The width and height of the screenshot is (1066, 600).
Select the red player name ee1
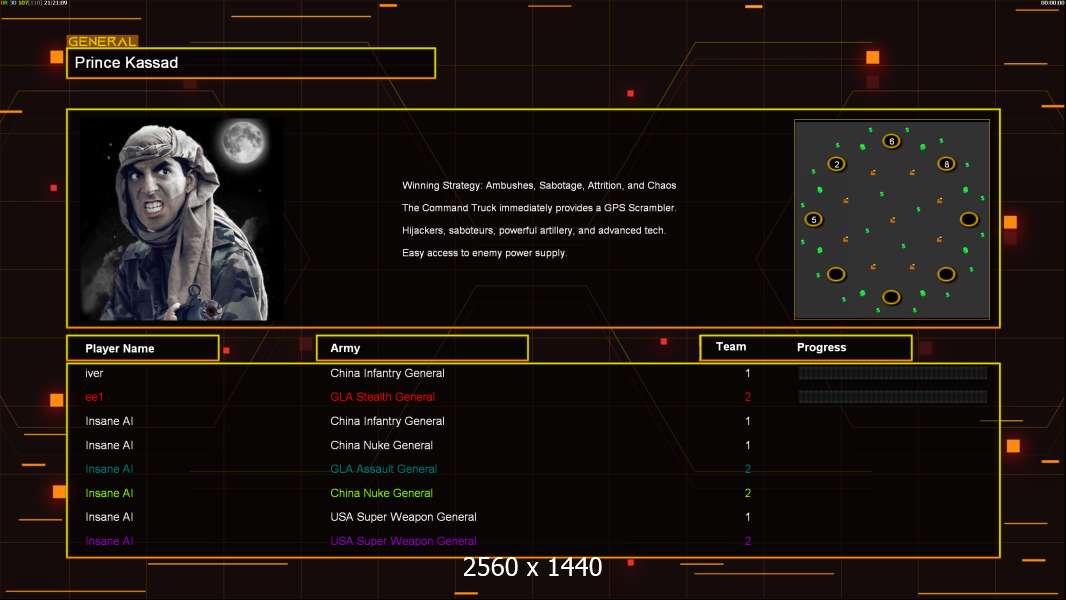(94, 397)
